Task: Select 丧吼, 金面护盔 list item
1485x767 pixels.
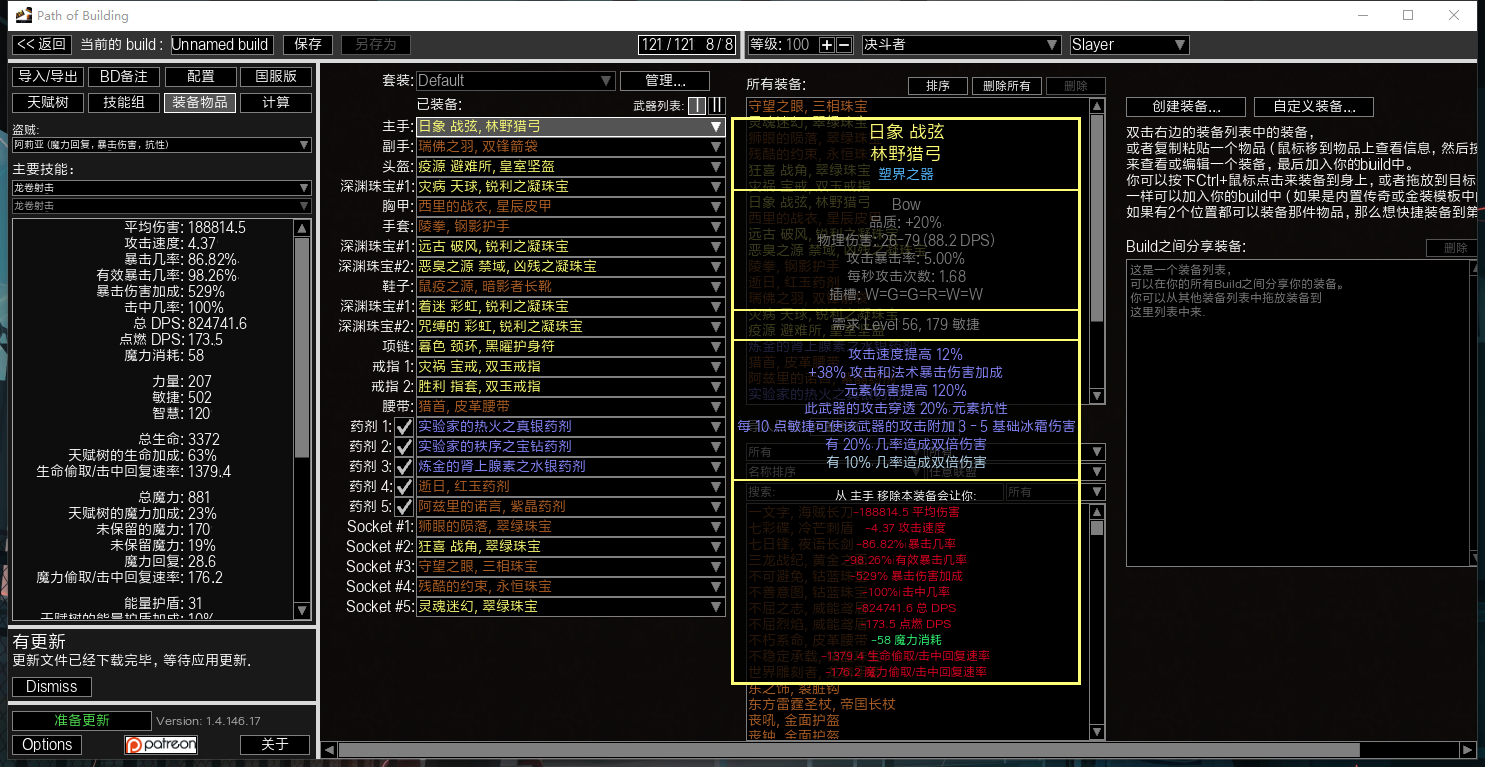Action: [794, 719]
